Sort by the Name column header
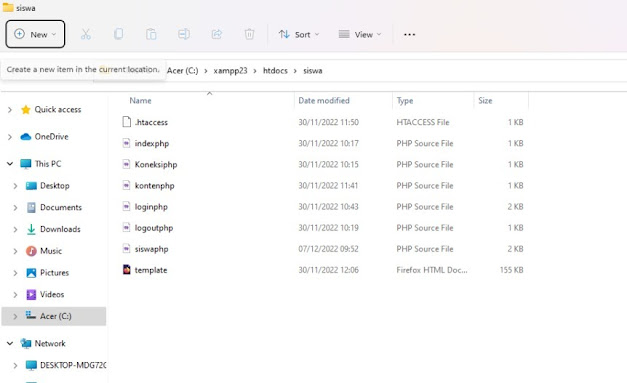 click(x=140, y=100)
